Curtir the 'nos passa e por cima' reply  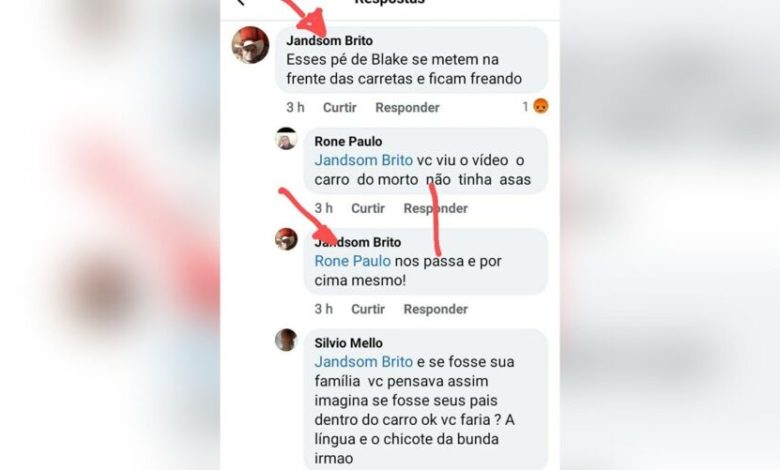[368, 309]
